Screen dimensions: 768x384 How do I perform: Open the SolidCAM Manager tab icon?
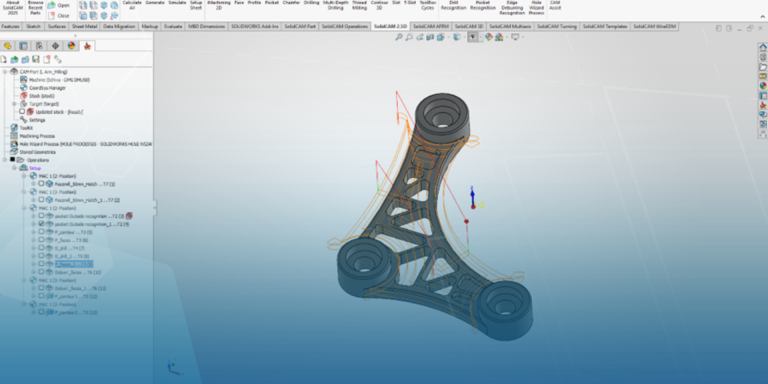[87, 46]
